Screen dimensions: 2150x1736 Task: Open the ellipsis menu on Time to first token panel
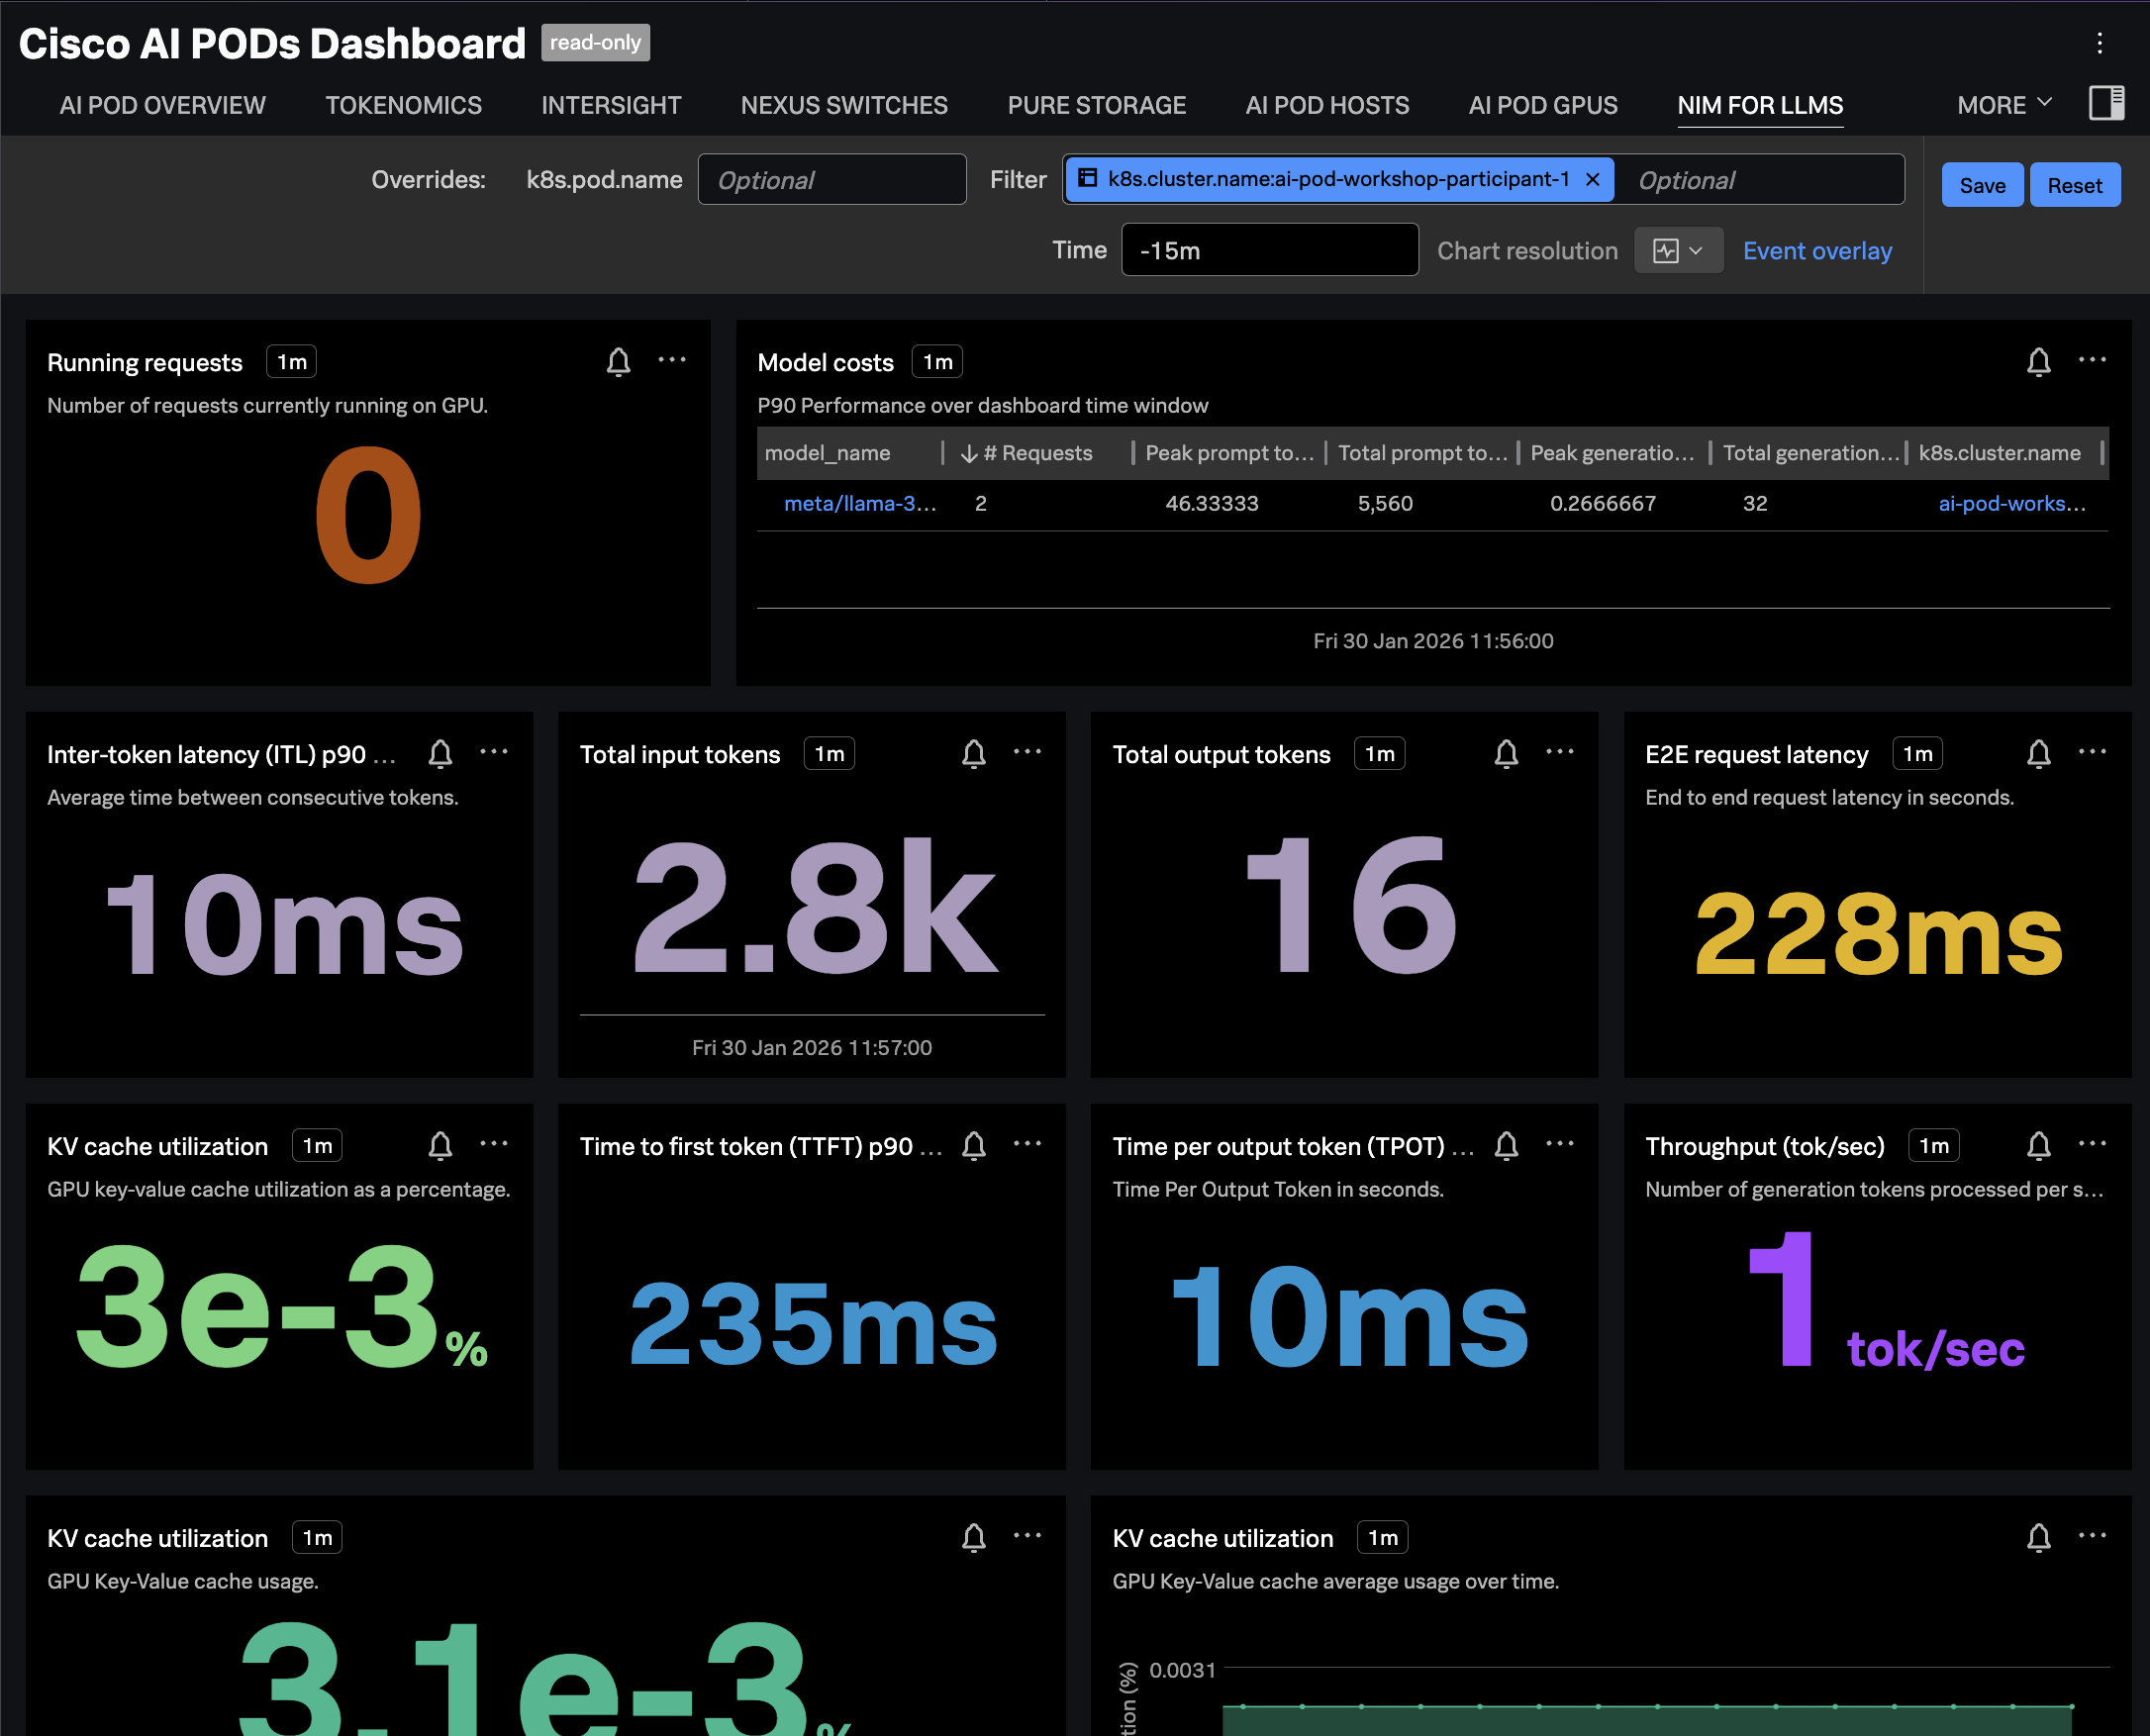click(x=1028, y=1146)
